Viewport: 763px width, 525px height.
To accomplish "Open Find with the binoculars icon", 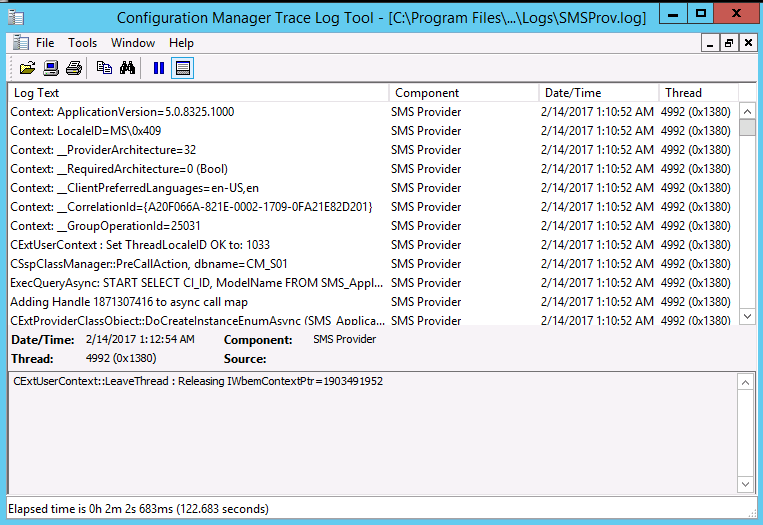I will [127, 68].
